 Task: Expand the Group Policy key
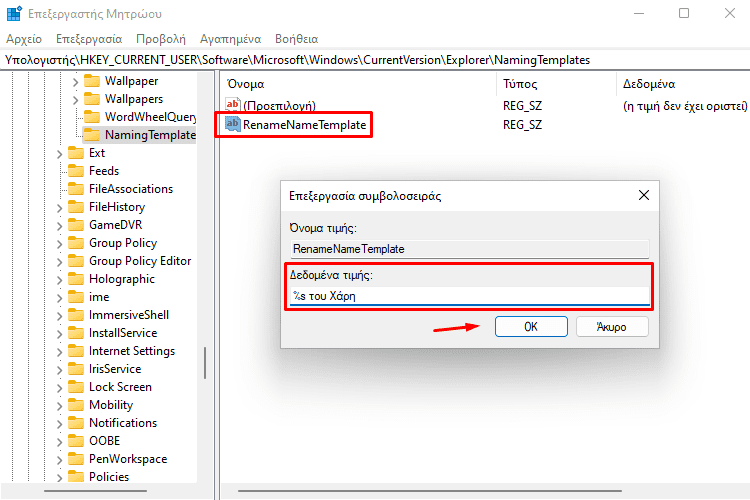tap(59, 244)
